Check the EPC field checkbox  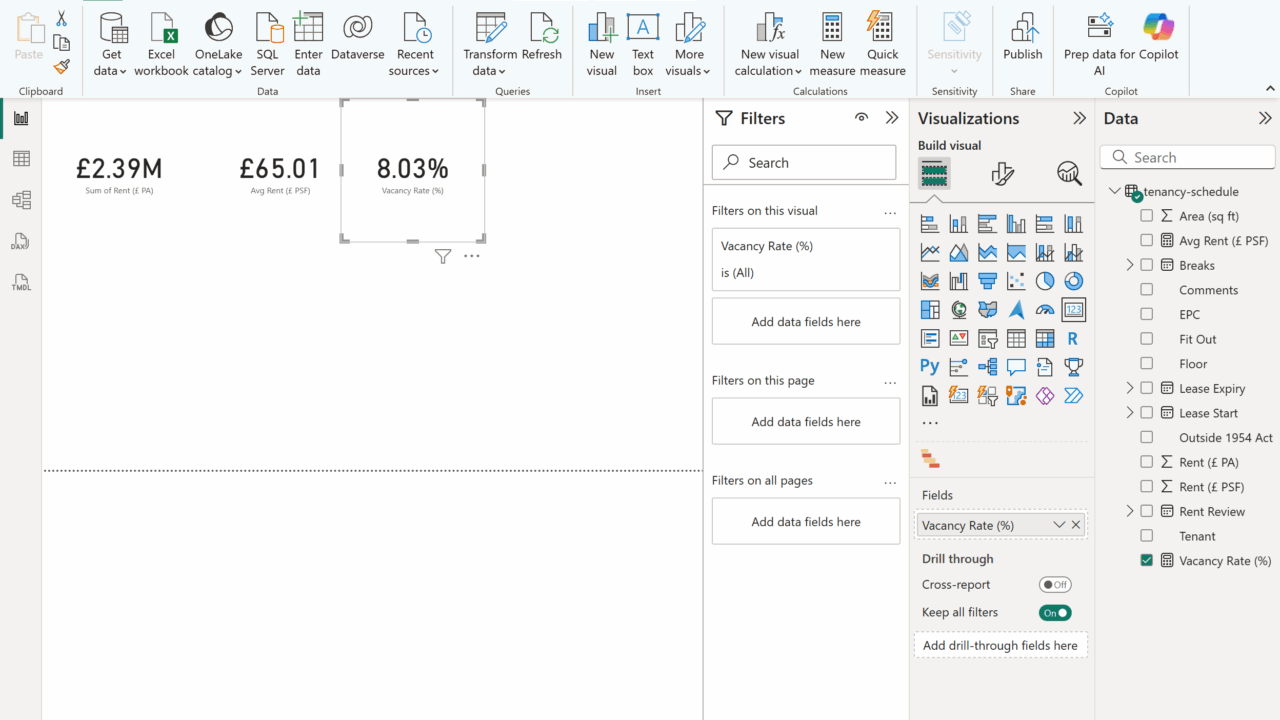click(1147, 314)
